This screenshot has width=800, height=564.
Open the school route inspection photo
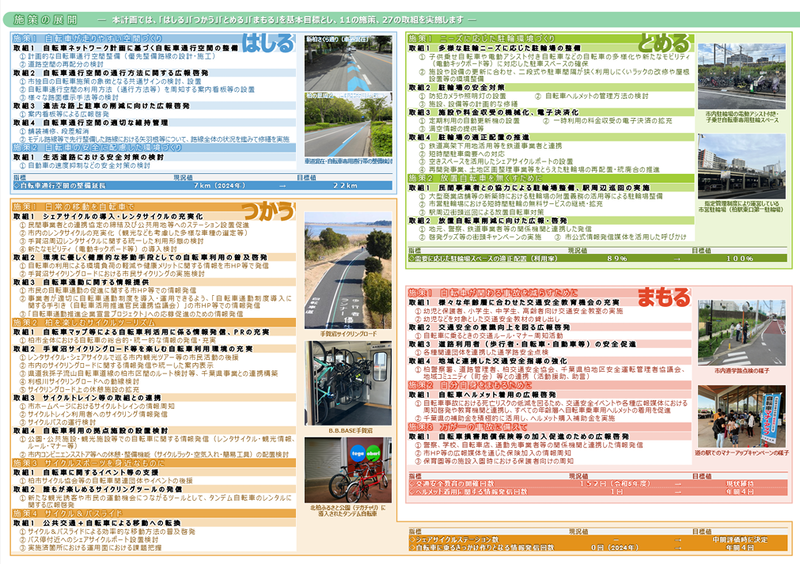click(x=741, y=333)
